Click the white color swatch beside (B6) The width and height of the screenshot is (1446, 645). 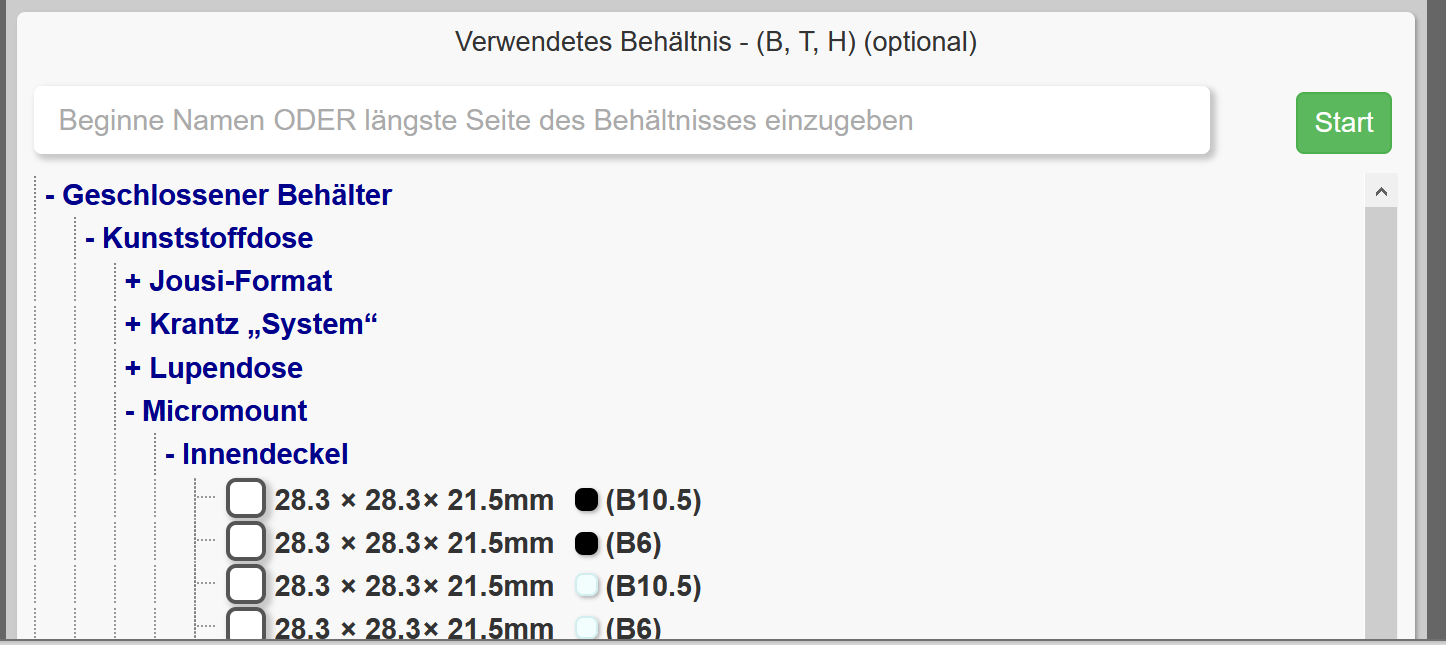coord(587,628)
